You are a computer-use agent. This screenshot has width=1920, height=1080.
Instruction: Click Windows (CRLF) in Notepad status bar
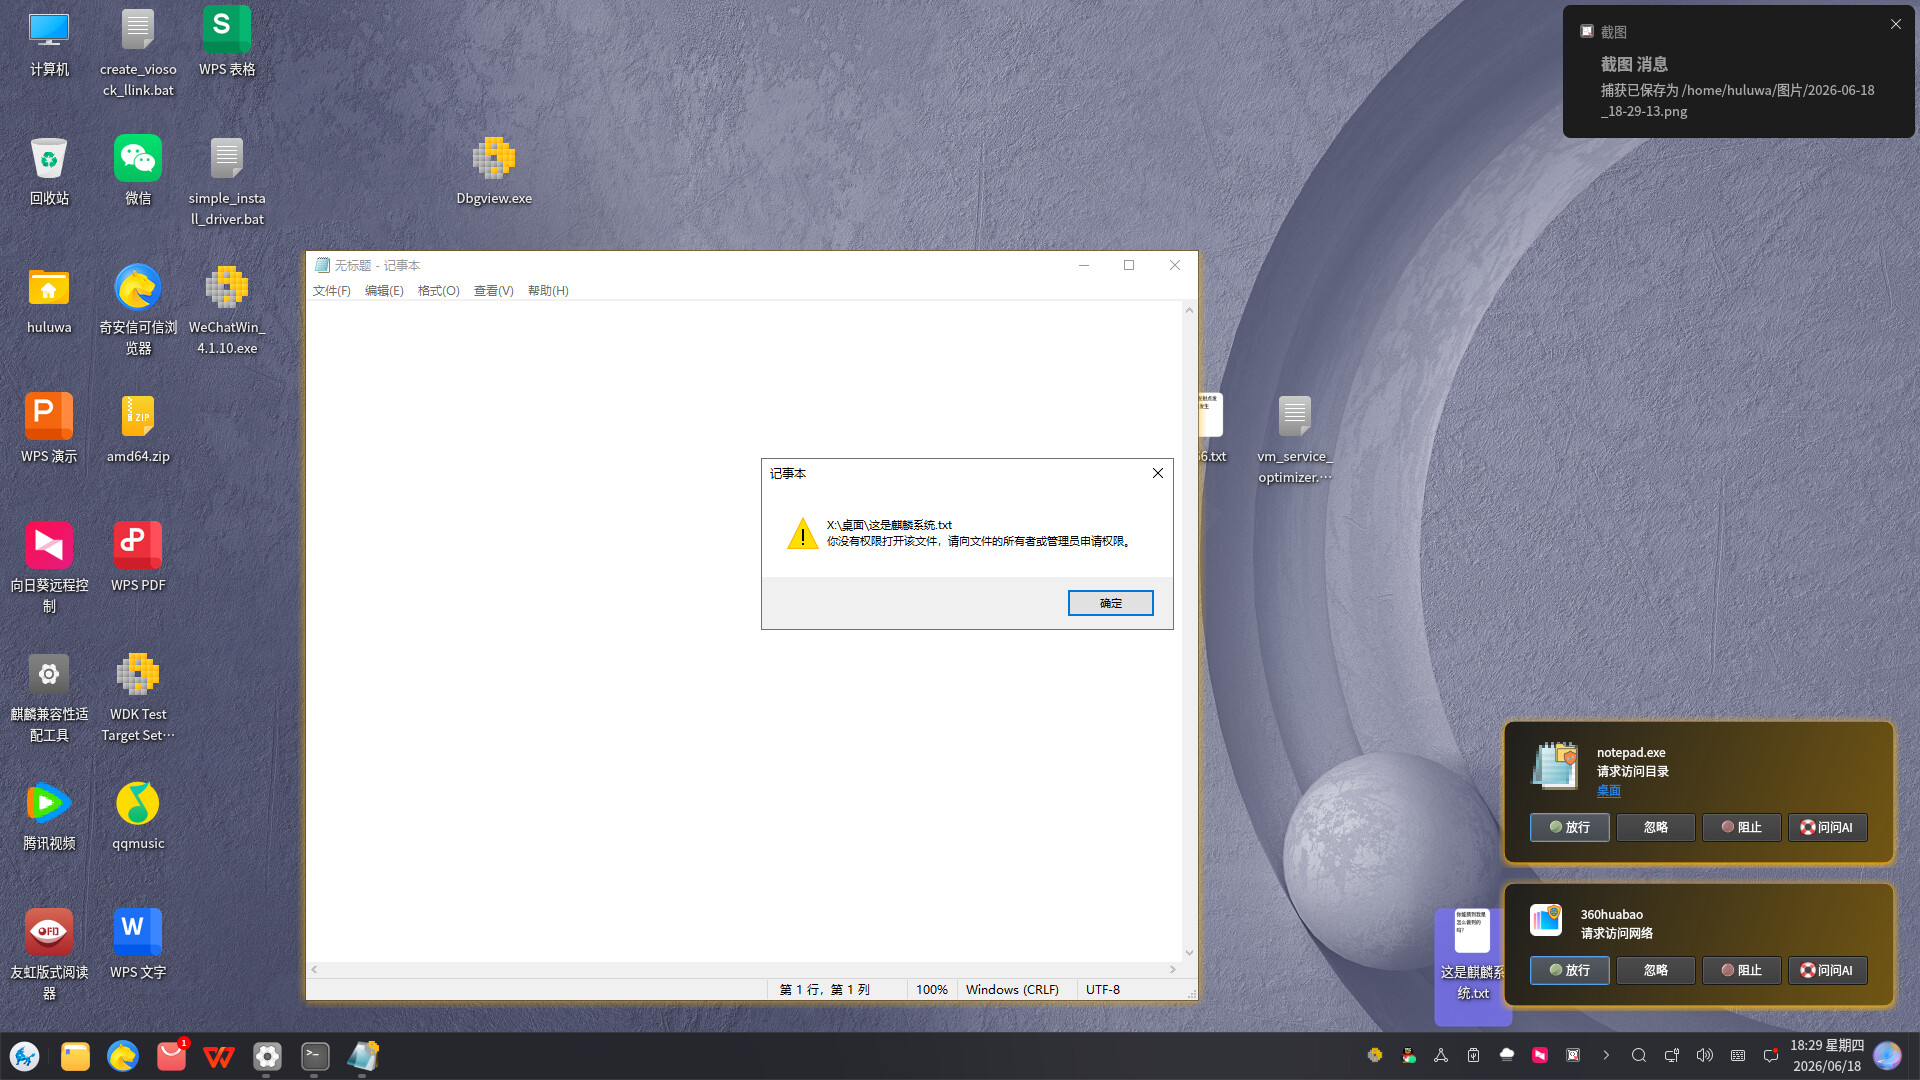pos(1012,990)
